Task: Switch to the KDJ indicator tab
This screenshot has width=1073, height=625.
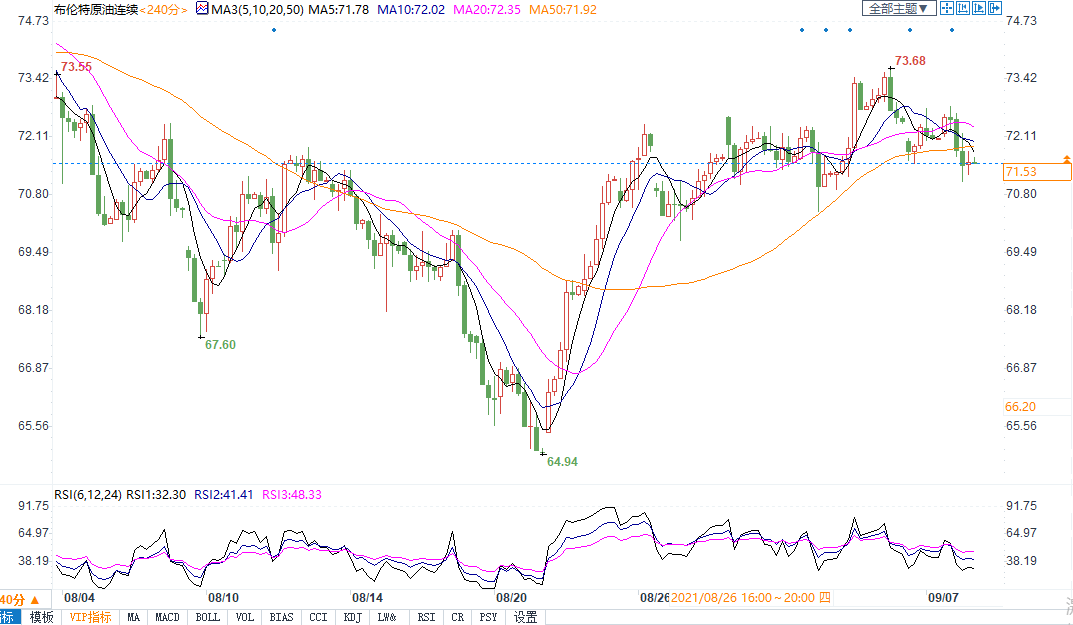Action: (352, 617)
